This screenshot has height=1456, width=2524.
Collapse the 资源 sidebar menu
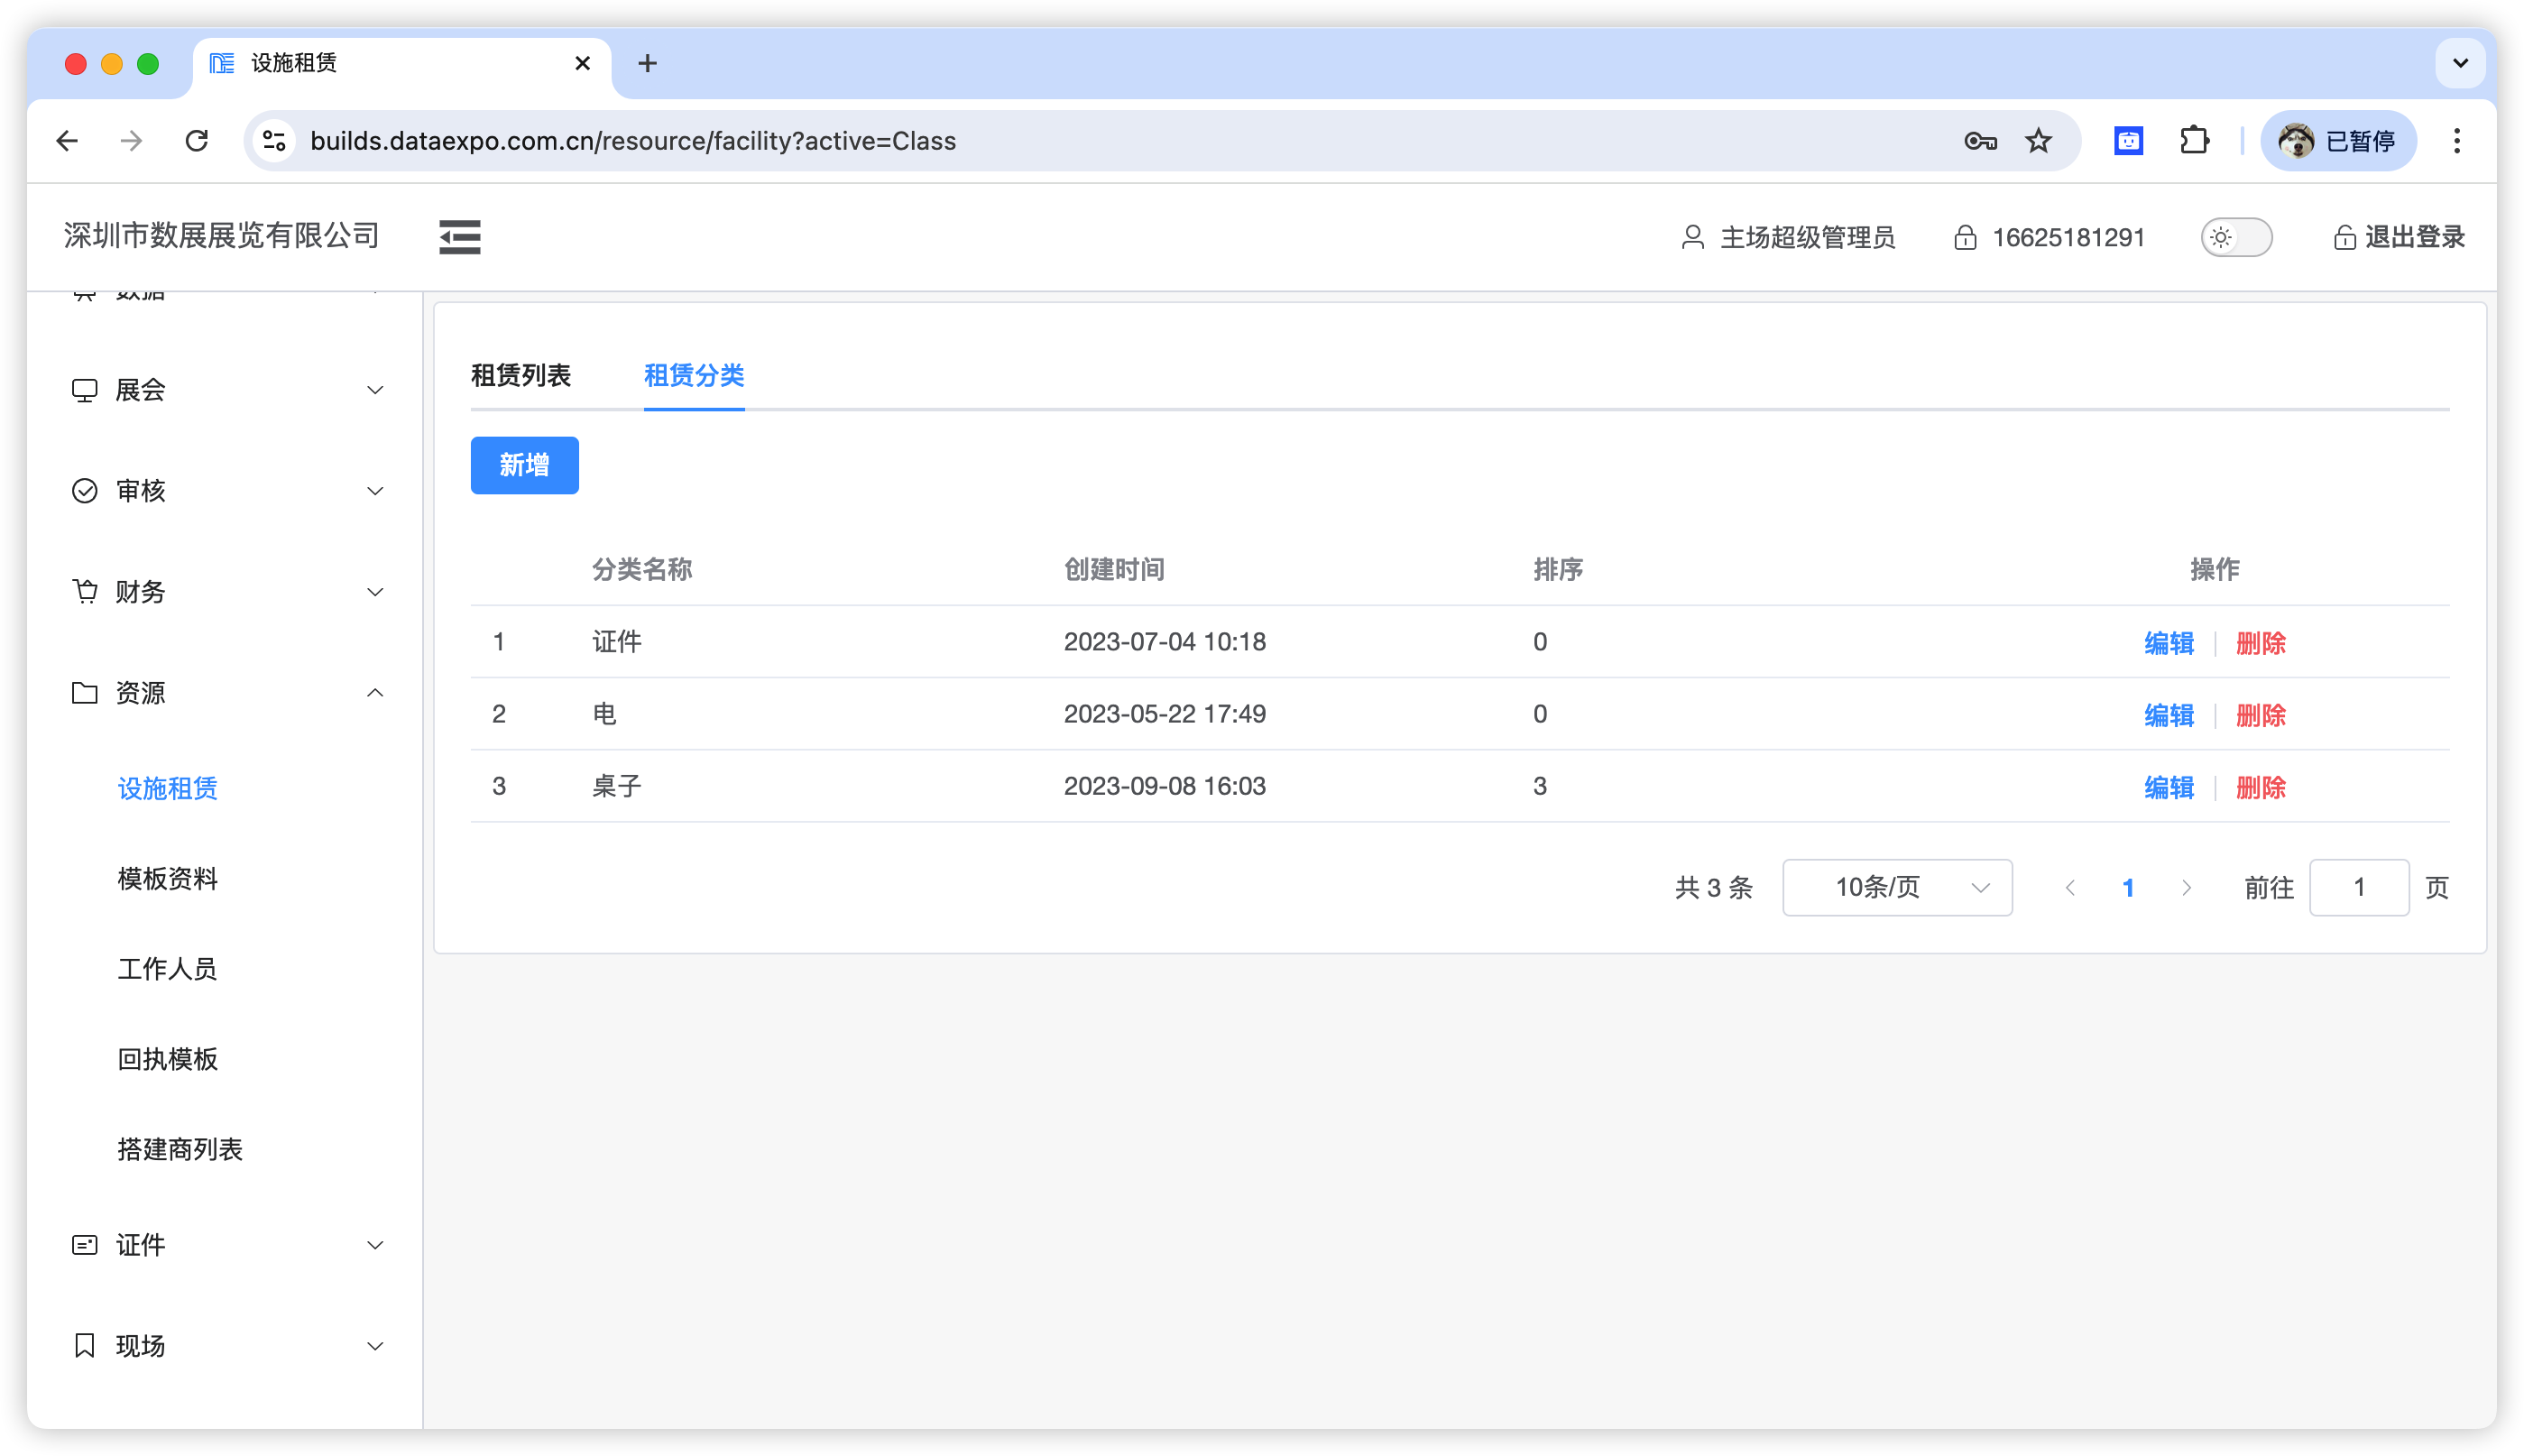click(x=225, y=693)
